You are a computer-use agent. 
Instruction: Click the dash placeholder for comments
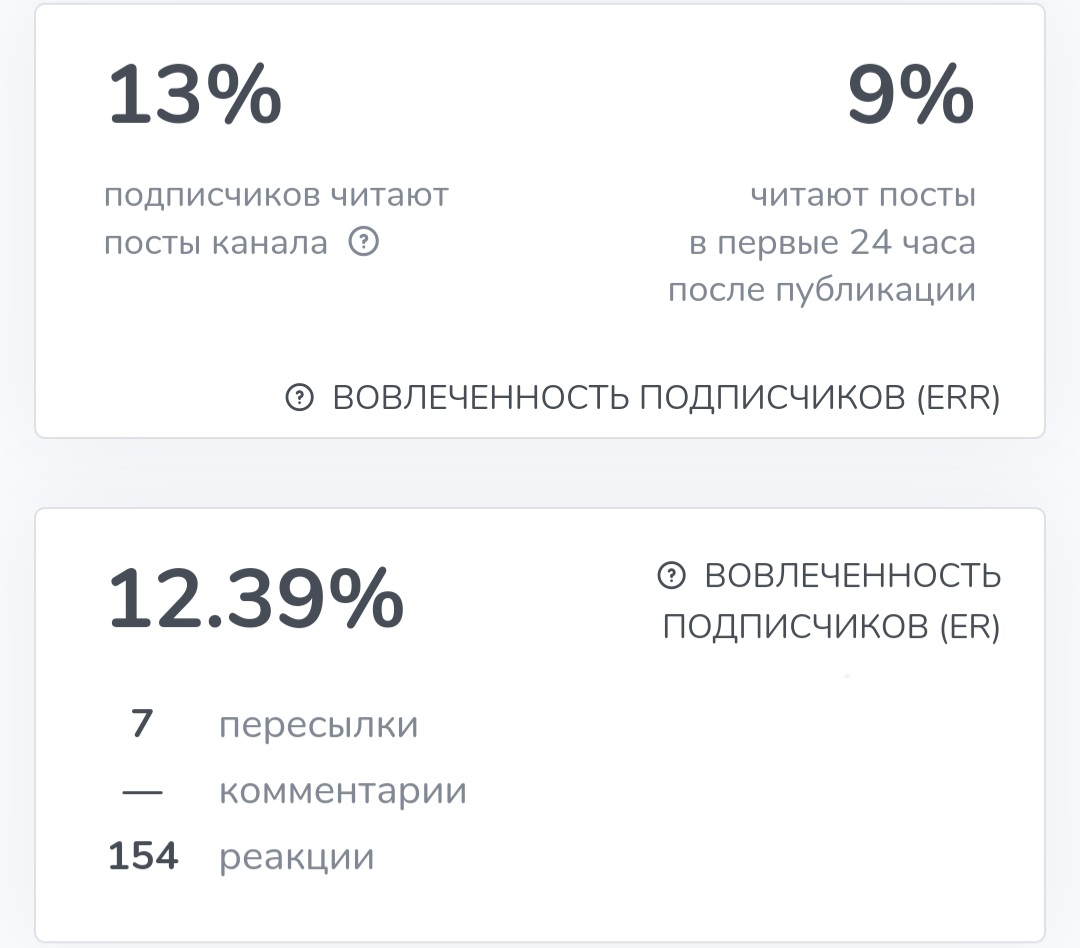[144, 790]
